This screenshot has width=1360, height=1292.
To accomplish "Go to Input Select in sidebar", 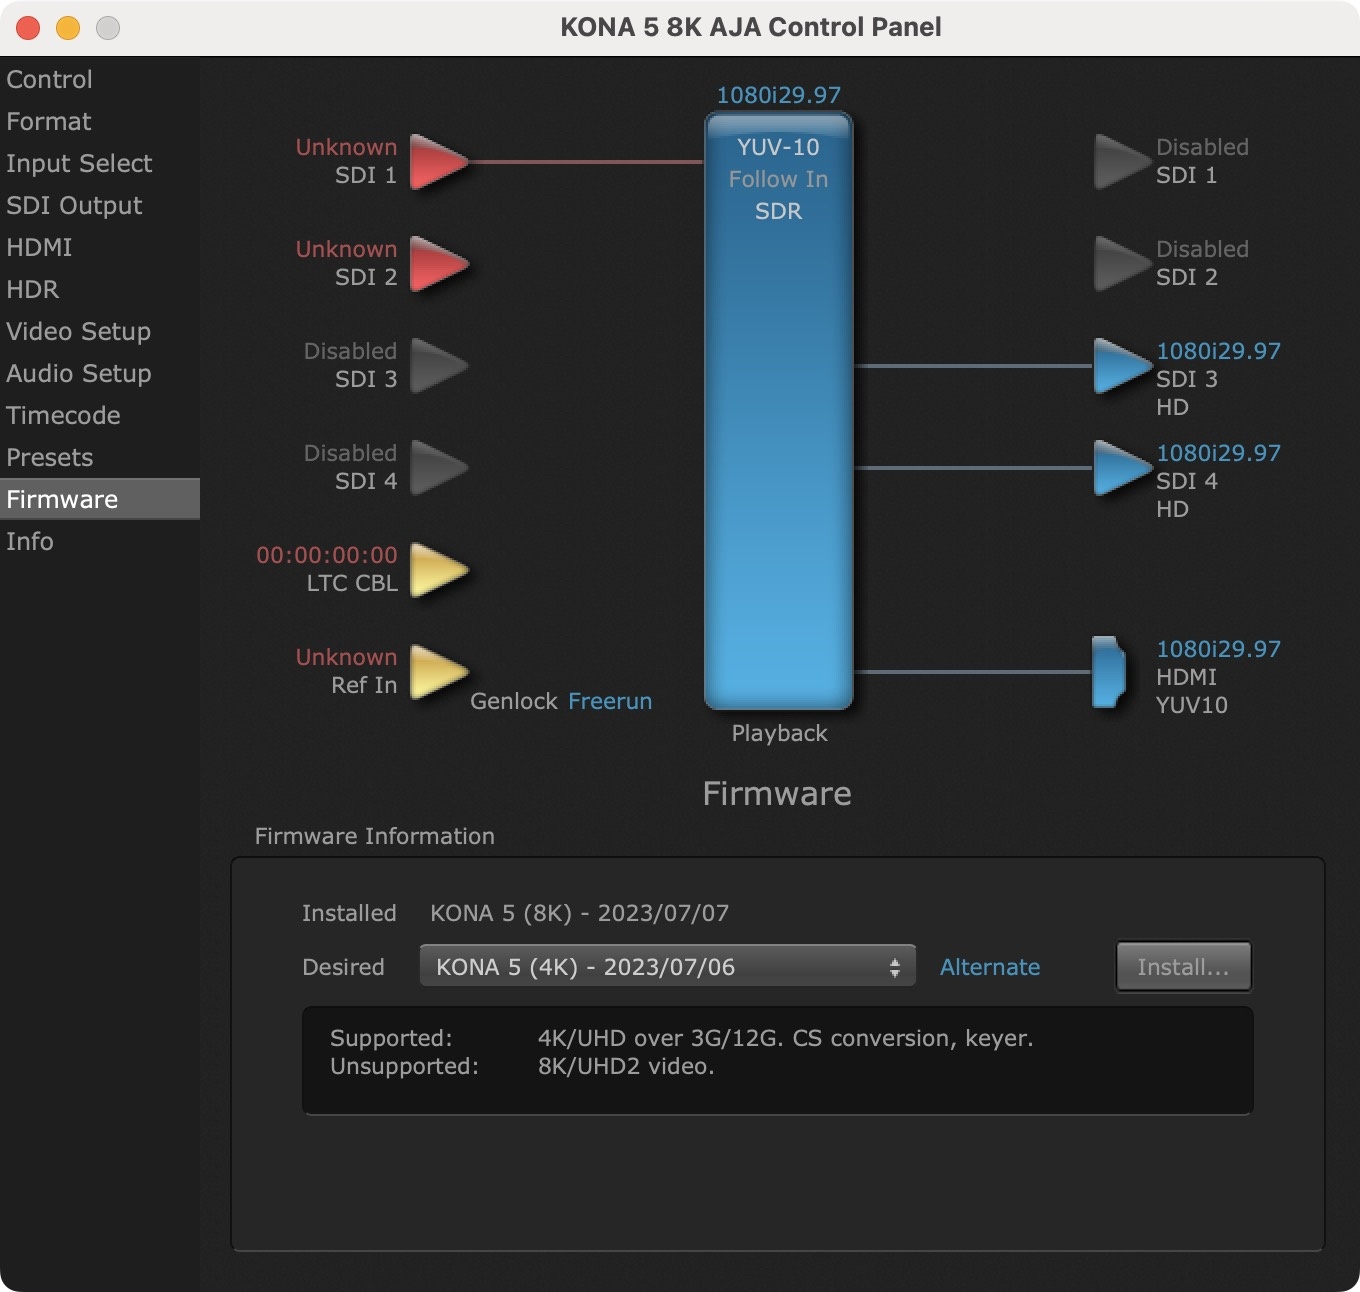I will click(x=100, y=163).
